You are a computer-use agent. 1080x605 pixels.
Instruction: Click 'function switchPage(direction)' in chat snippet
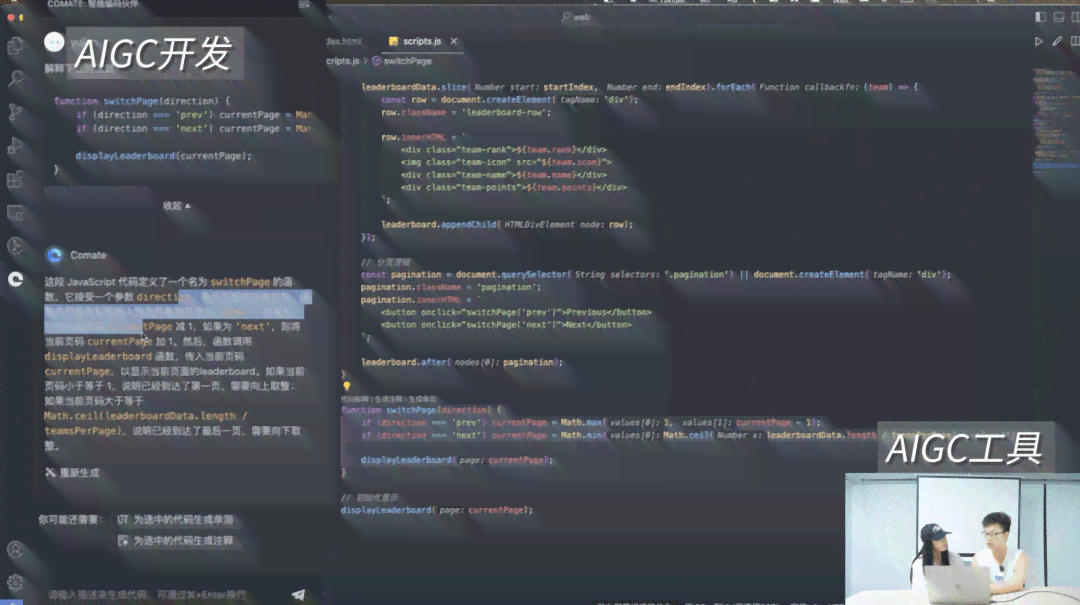(142, 101)
